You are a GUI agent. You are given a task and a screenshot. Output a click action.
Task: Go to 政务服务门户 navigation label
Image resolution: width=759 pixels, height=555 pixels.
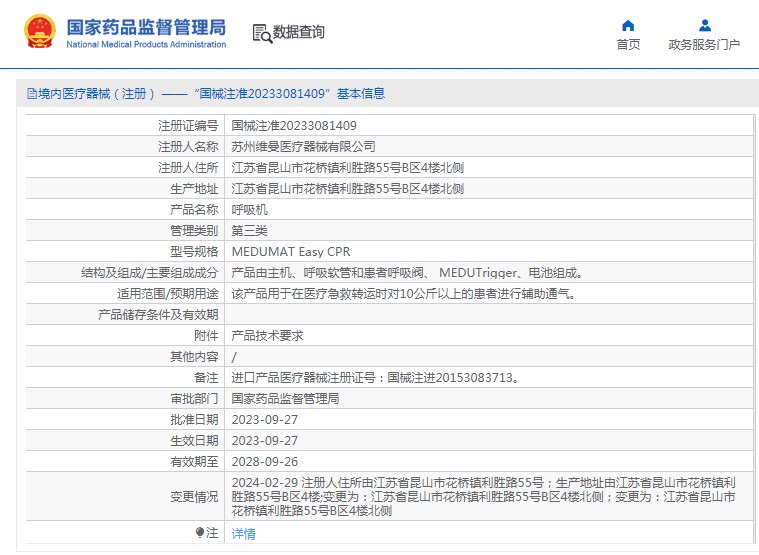click(704, 45)
